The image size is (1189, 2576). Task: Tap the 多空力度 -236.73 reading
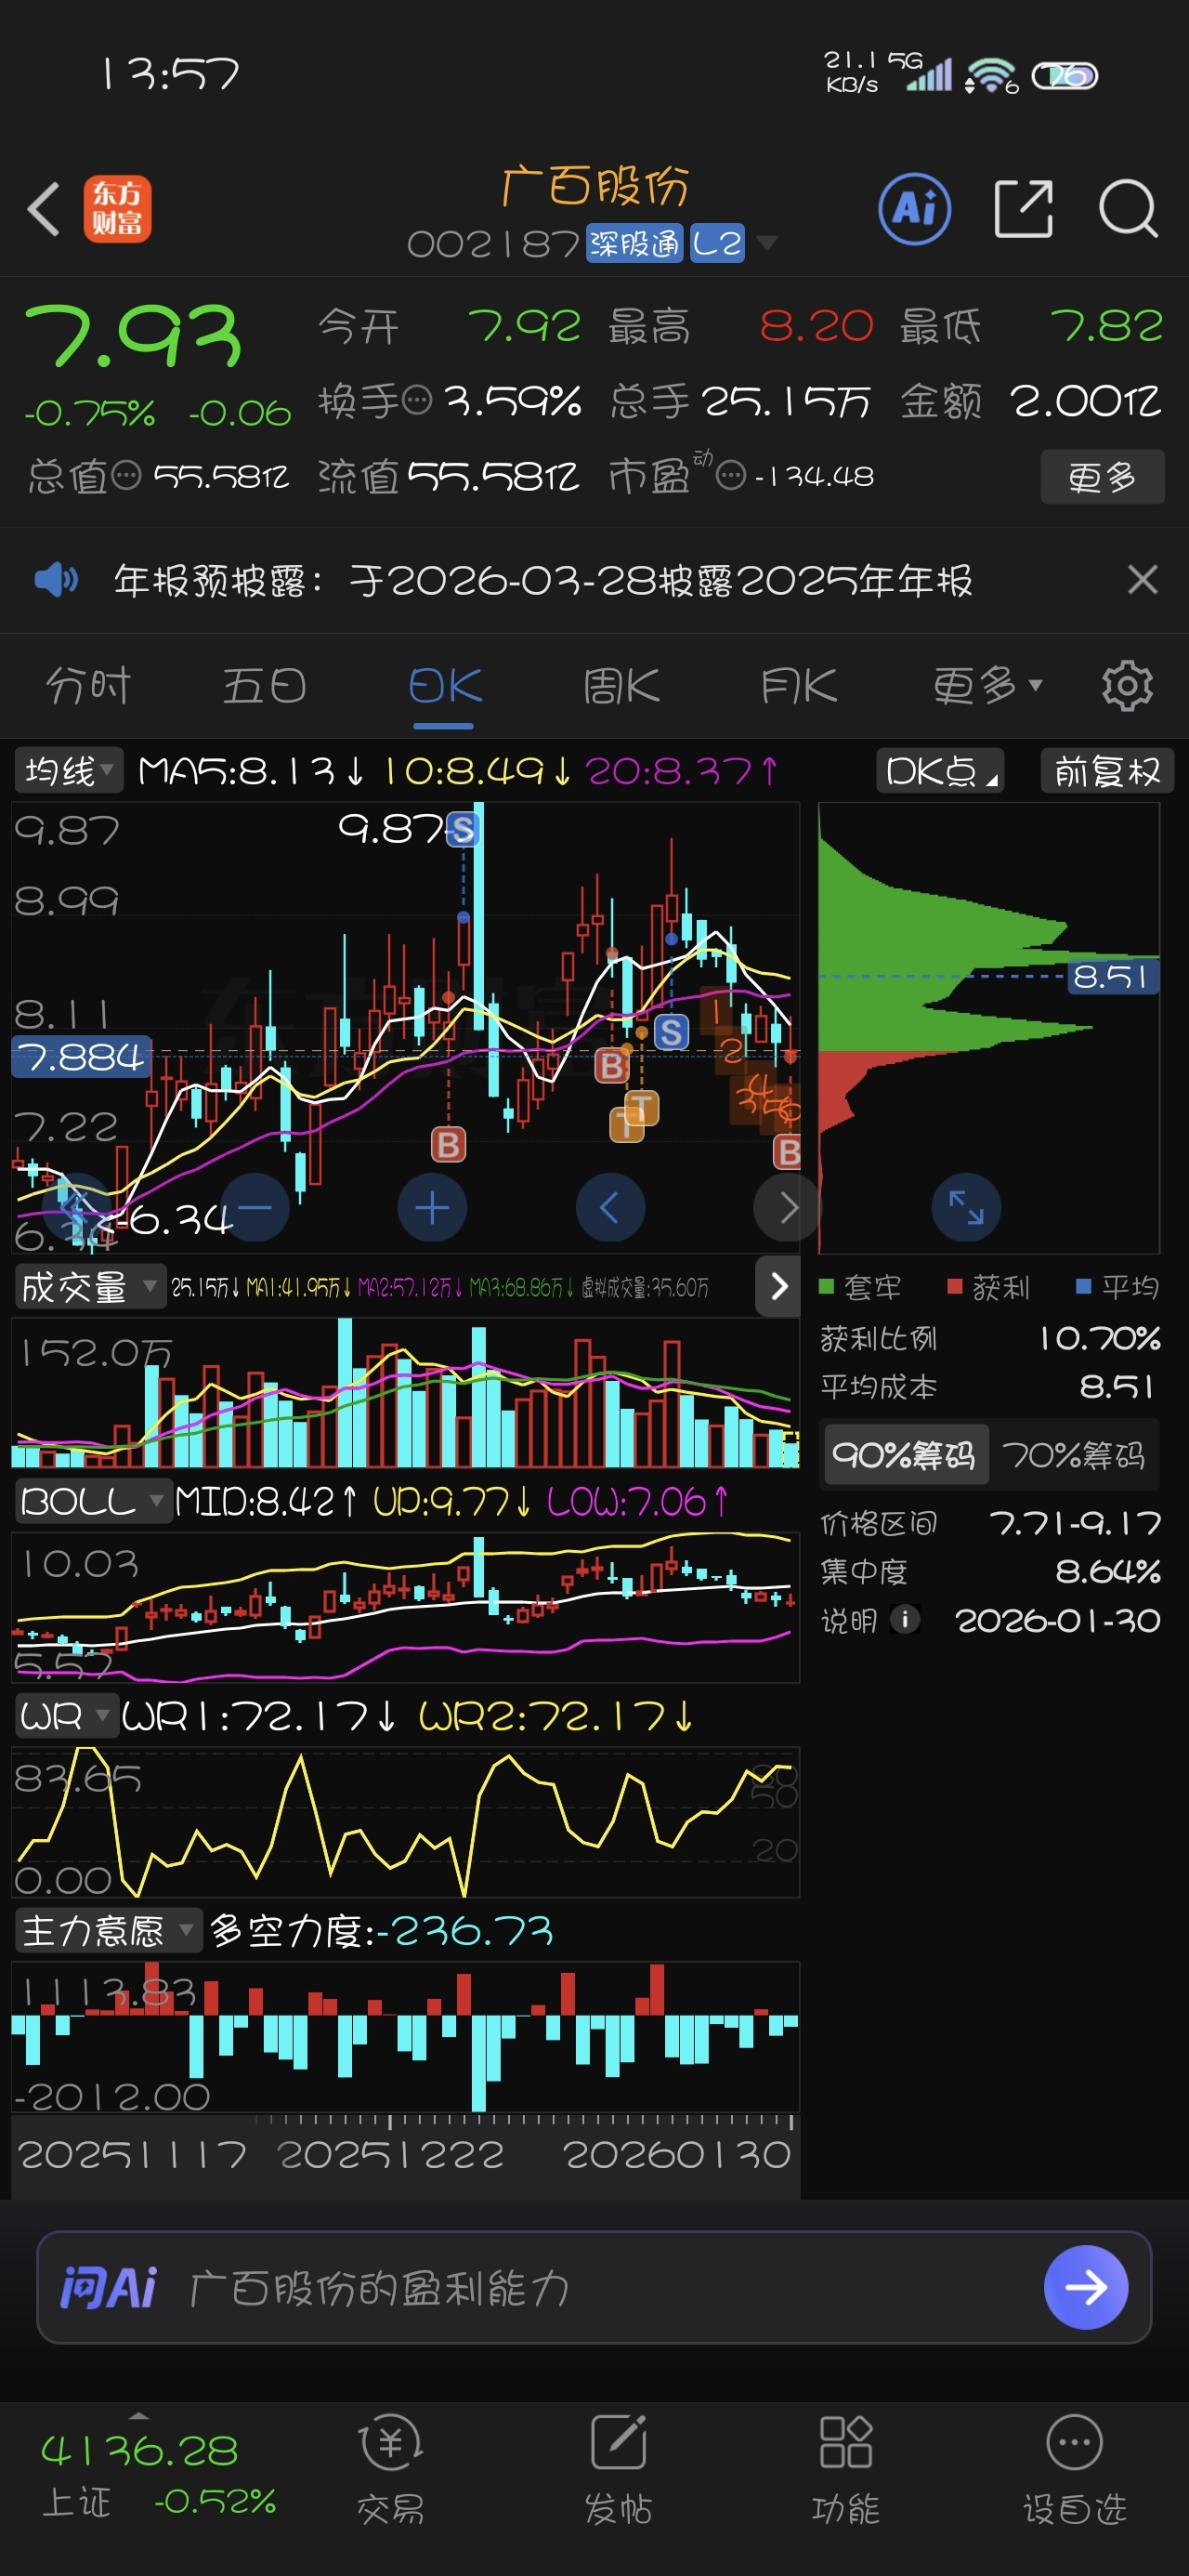click(x=381, y=1930)
